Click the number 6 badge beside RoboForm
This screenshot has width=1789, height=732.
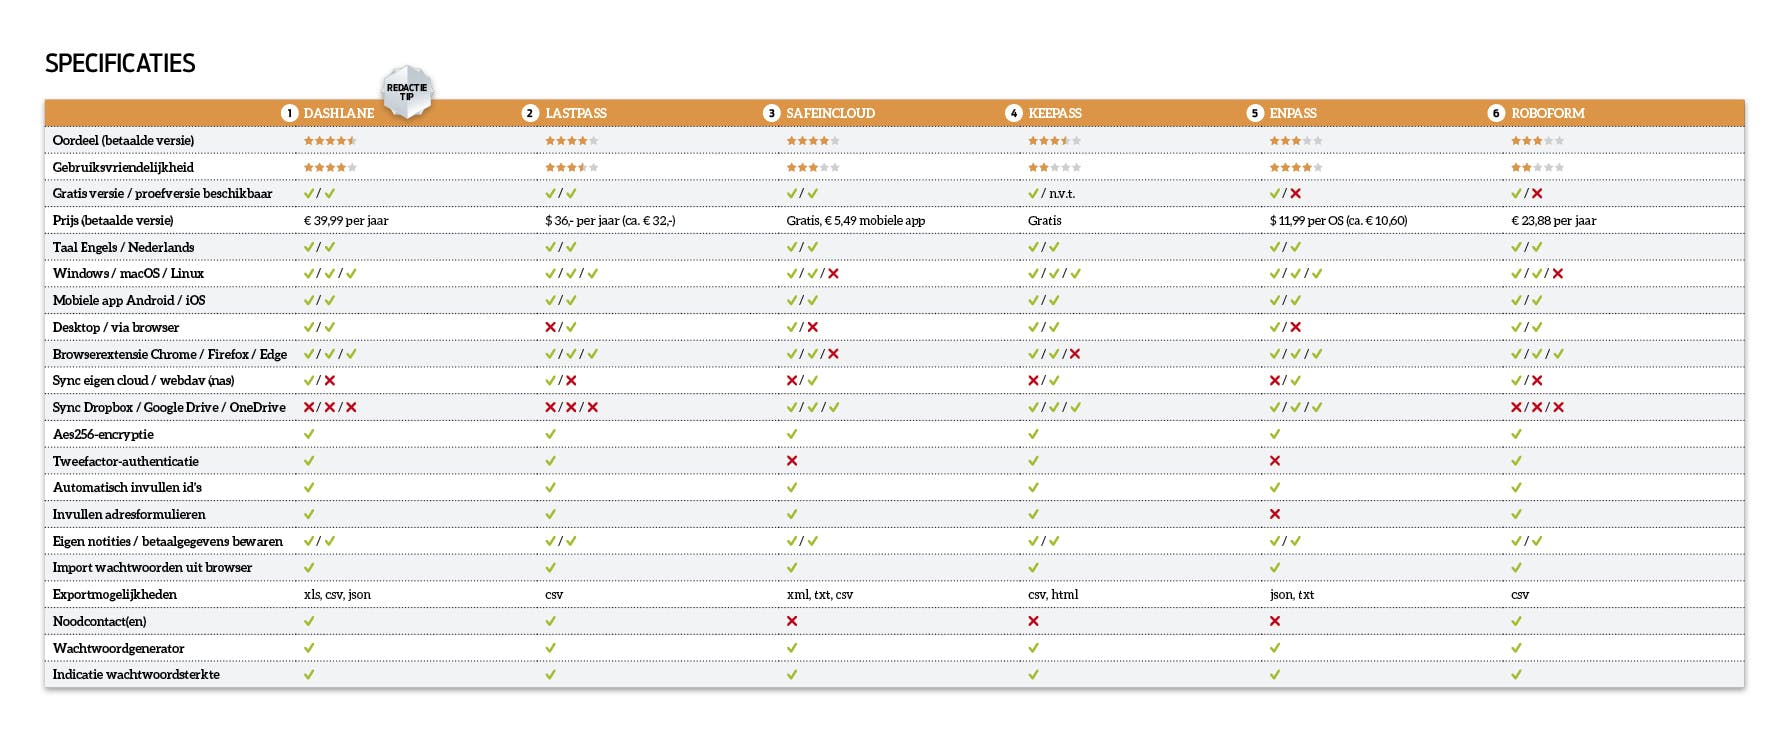tap(1496, 113)
